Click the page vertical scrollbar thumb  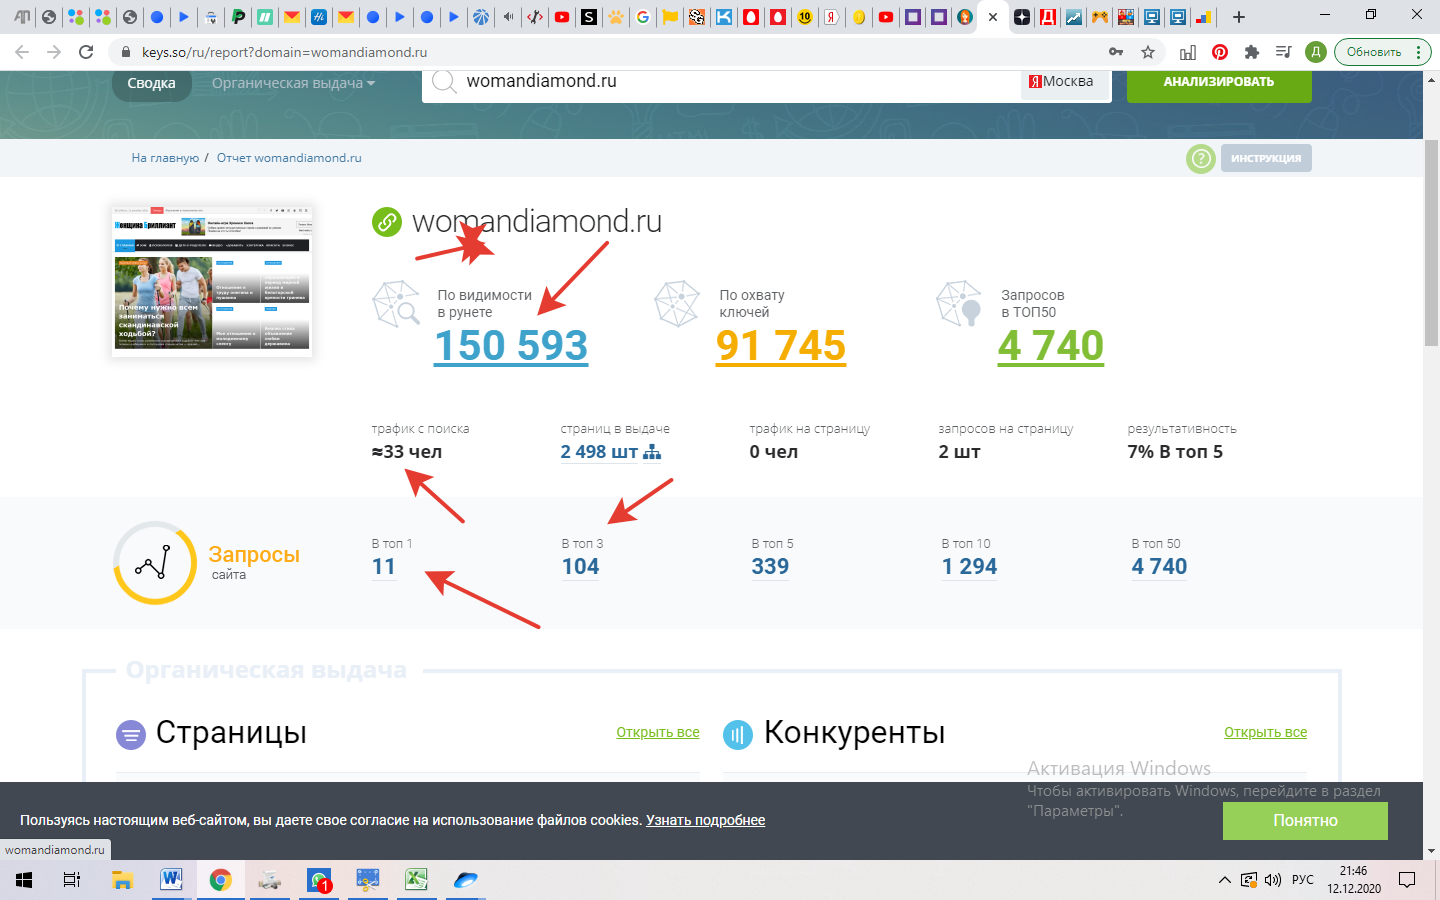(1431, 243)
